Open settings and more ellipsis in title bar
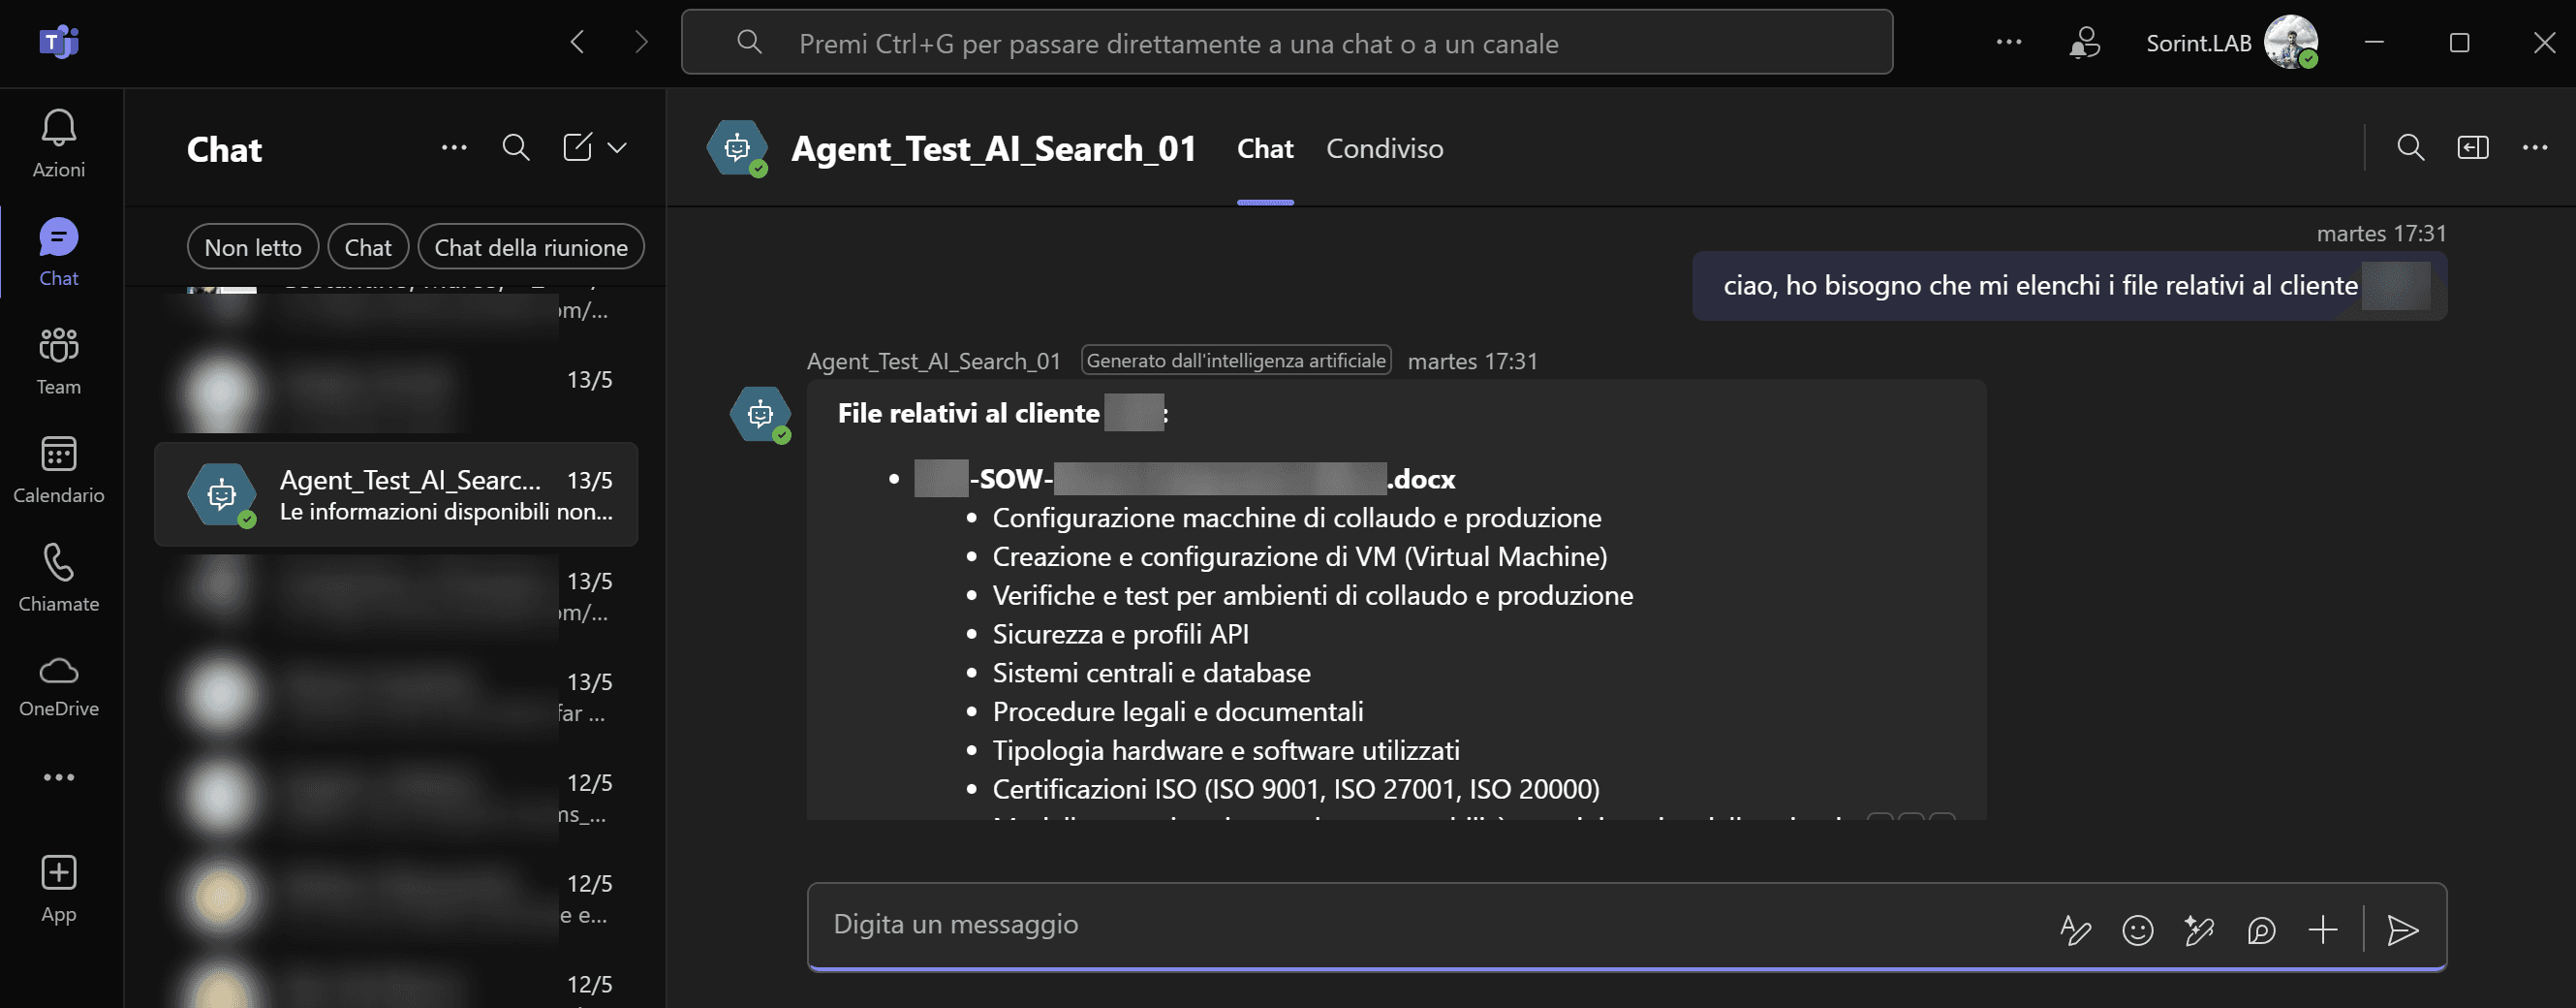 [x=2009, y=42]
